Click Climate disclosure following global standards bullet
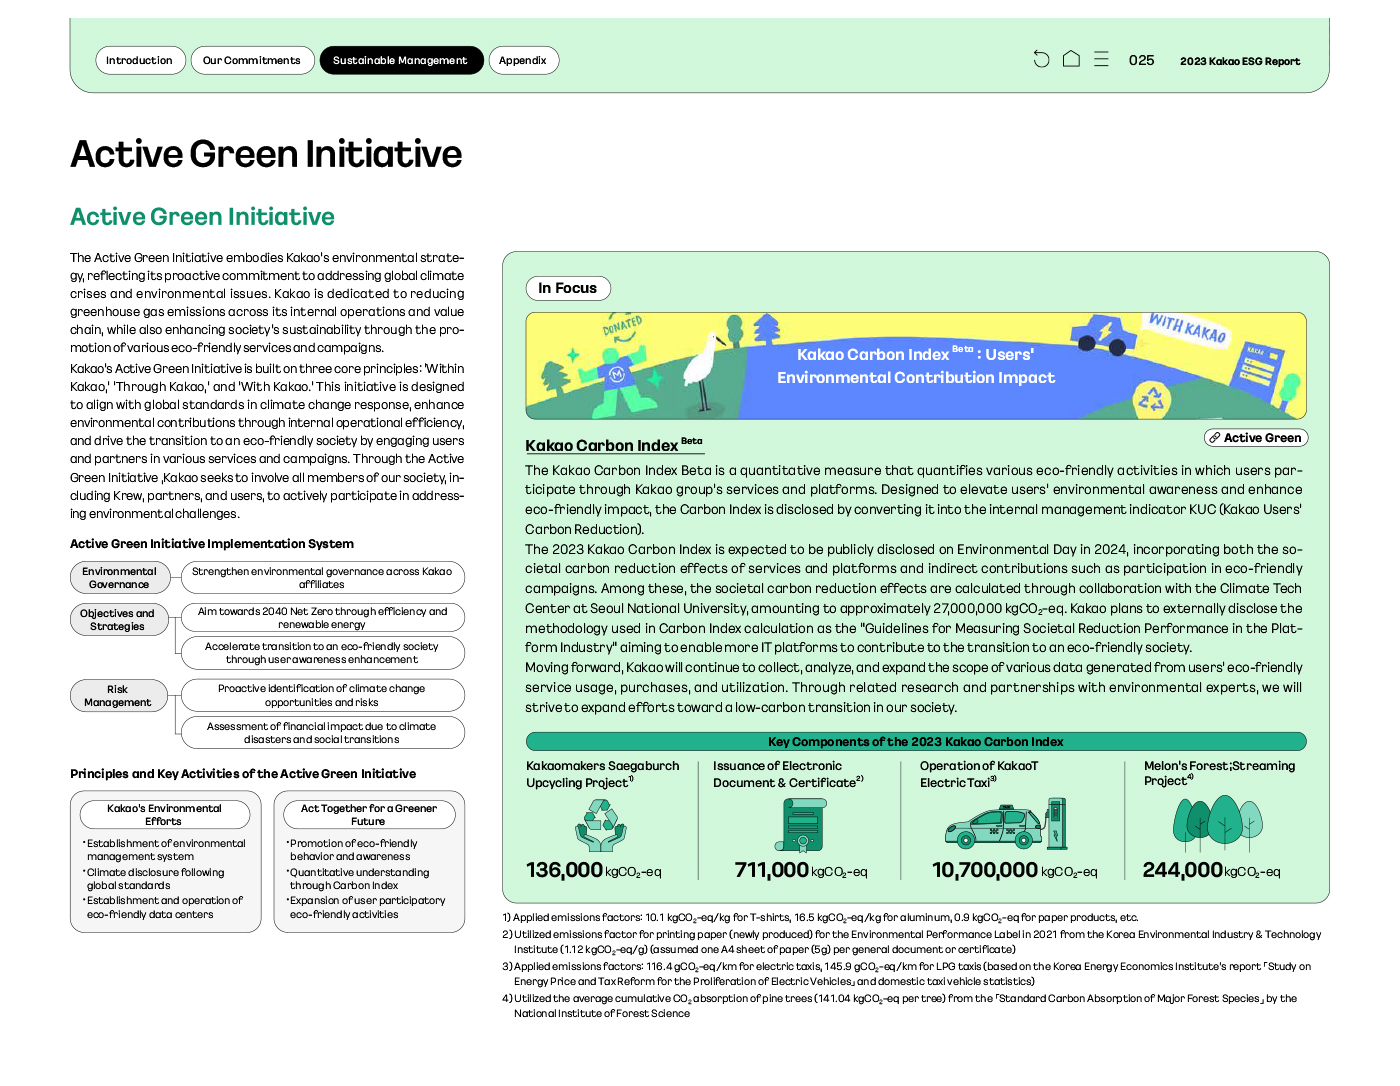Viewport: 1400px width, 1086px height. click(x=155, y=879)
